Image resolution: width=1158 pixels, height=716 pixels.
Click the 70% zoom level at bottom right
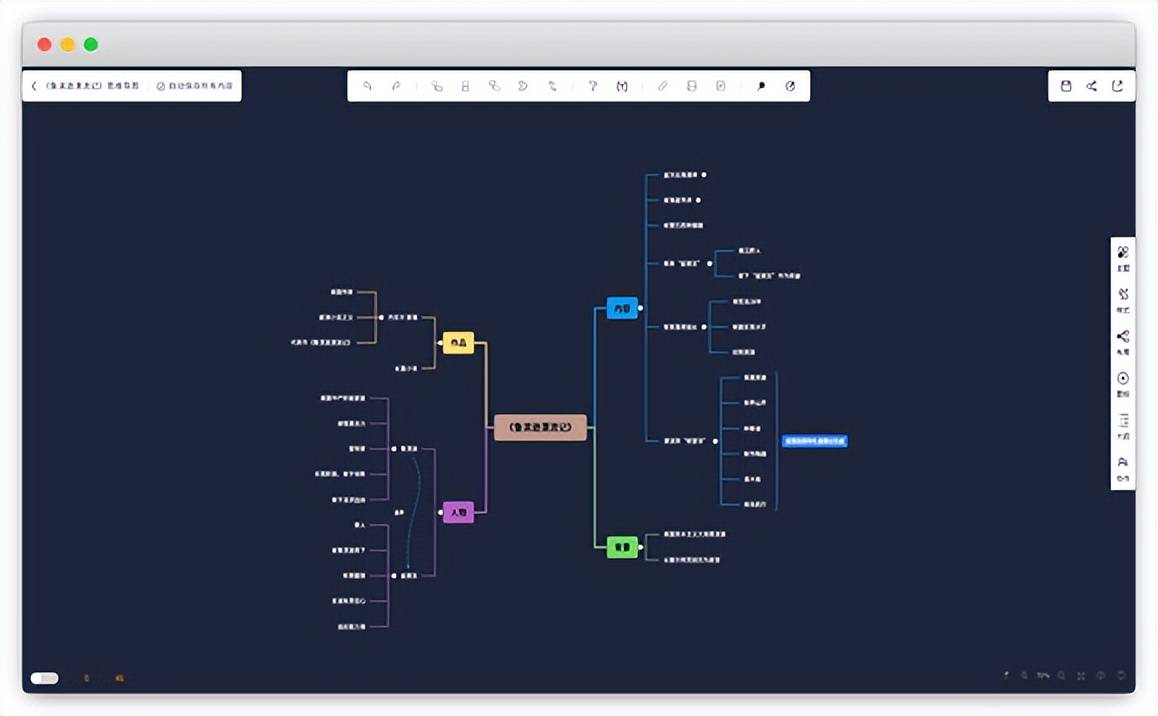1043,675
